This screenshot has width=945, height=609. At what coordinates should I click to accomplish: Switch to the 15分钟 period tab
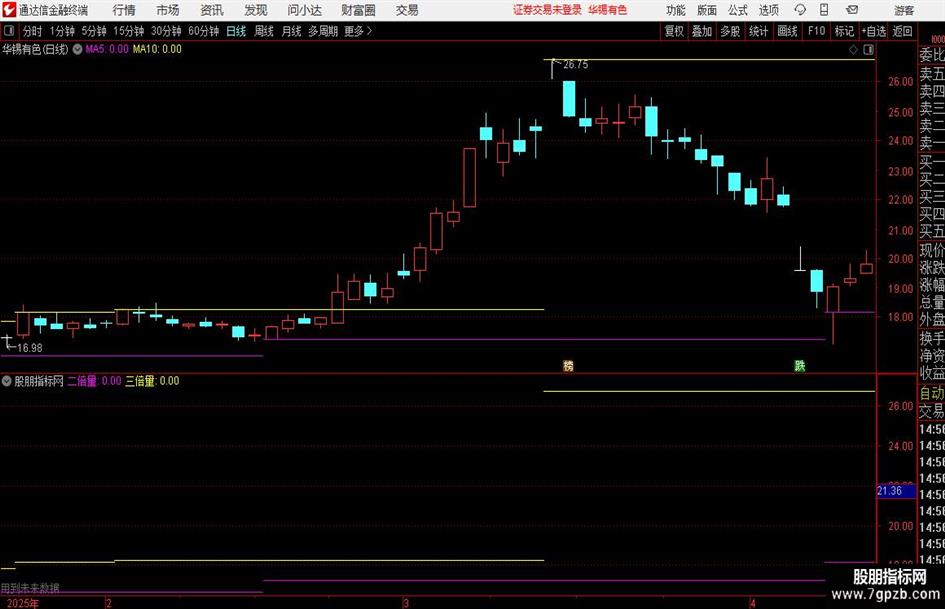click(128, 31)
